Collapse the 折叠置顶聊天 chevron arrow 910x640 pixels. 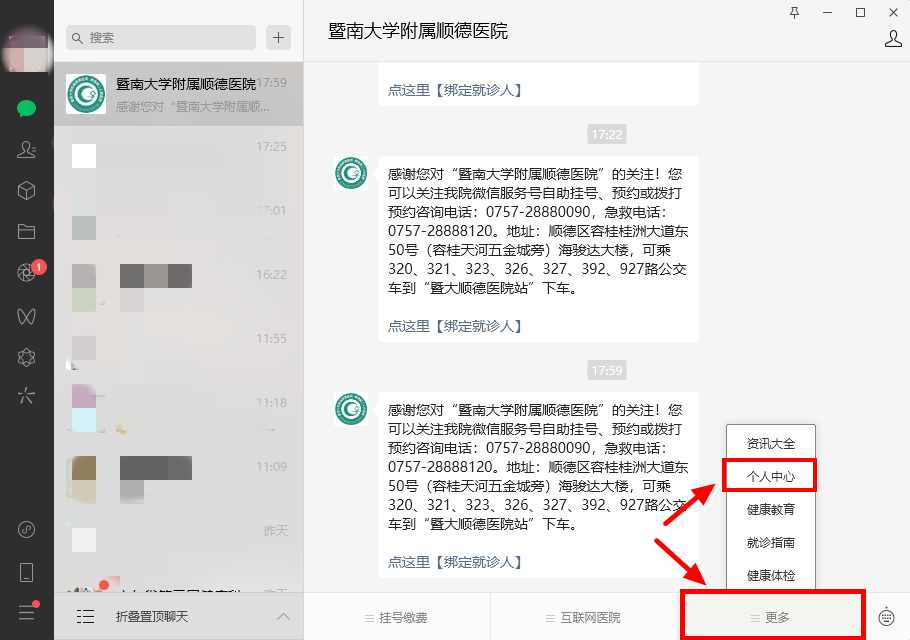pyautogui.click(x=283, y=616)
